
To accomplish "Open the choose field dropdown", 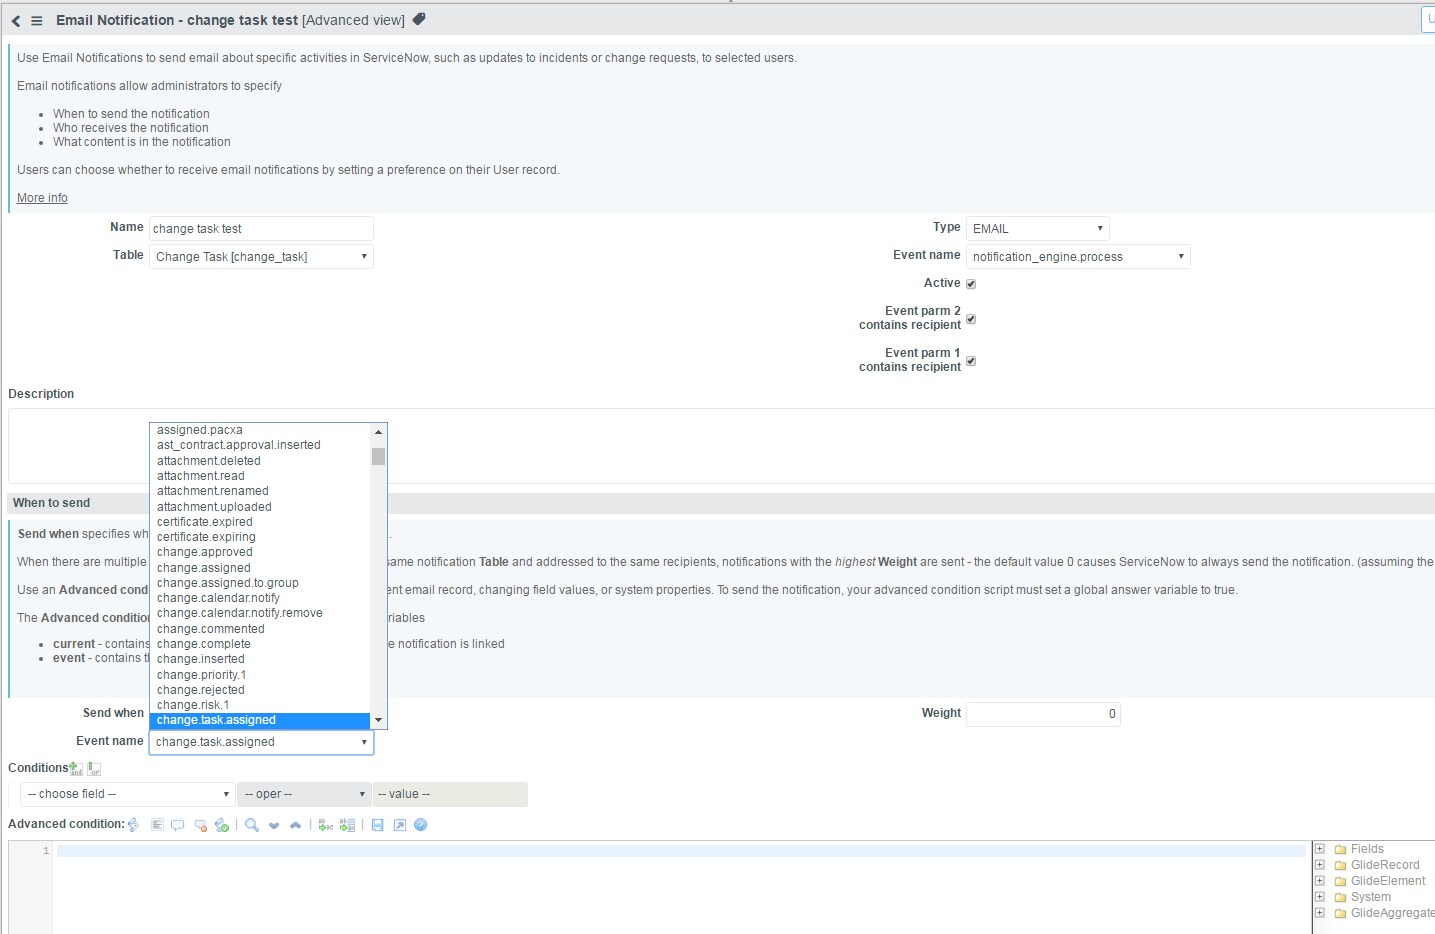I will click(x=128, y=795).
